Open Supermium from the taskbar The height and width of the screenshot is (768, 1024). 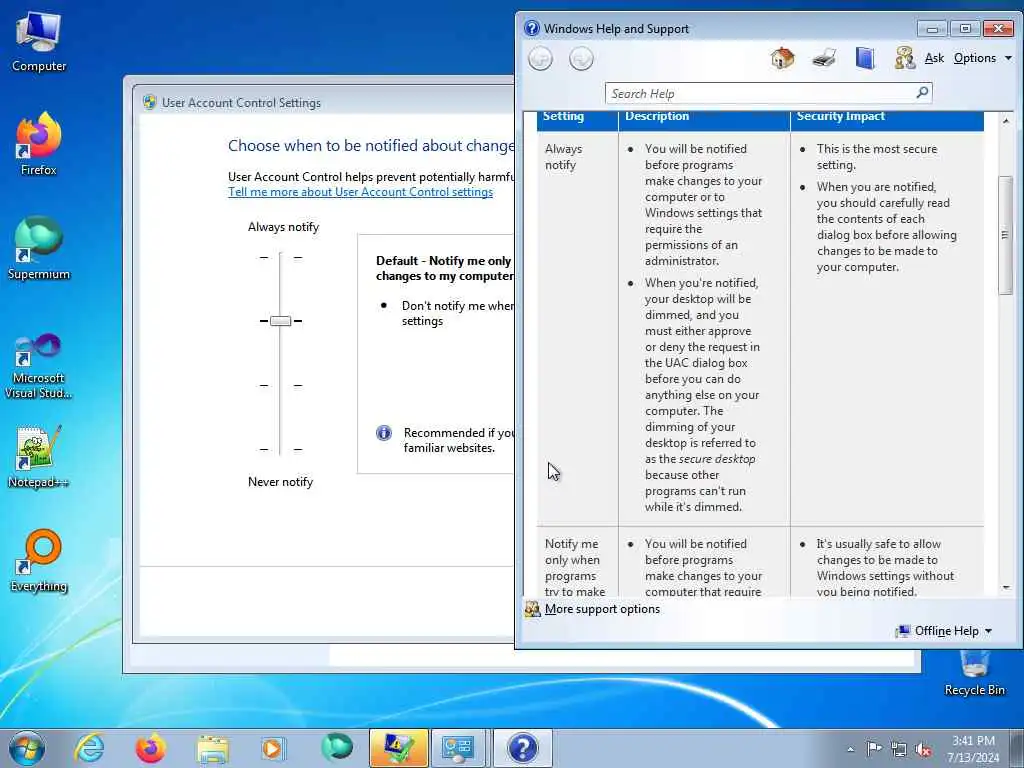click(x=336, y=748)
